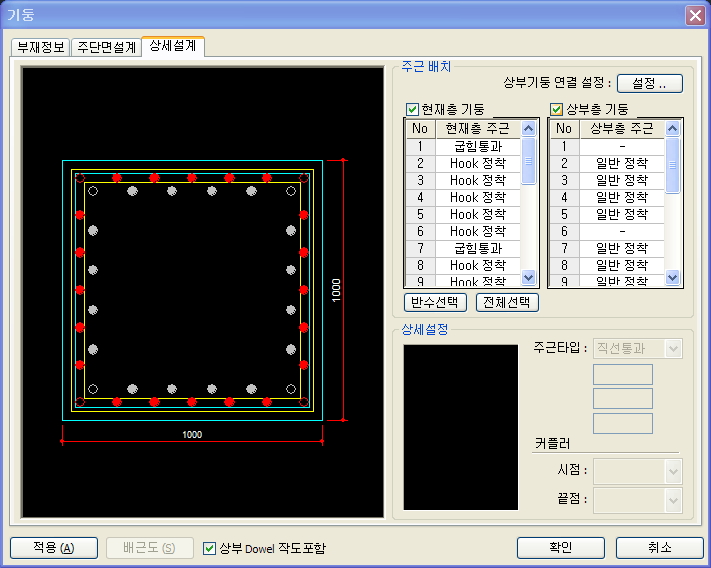Select row 5 Hook 정착 in 현재층 list
The width and height of the screenshot is (711, 568).
[x=478, y=214]
